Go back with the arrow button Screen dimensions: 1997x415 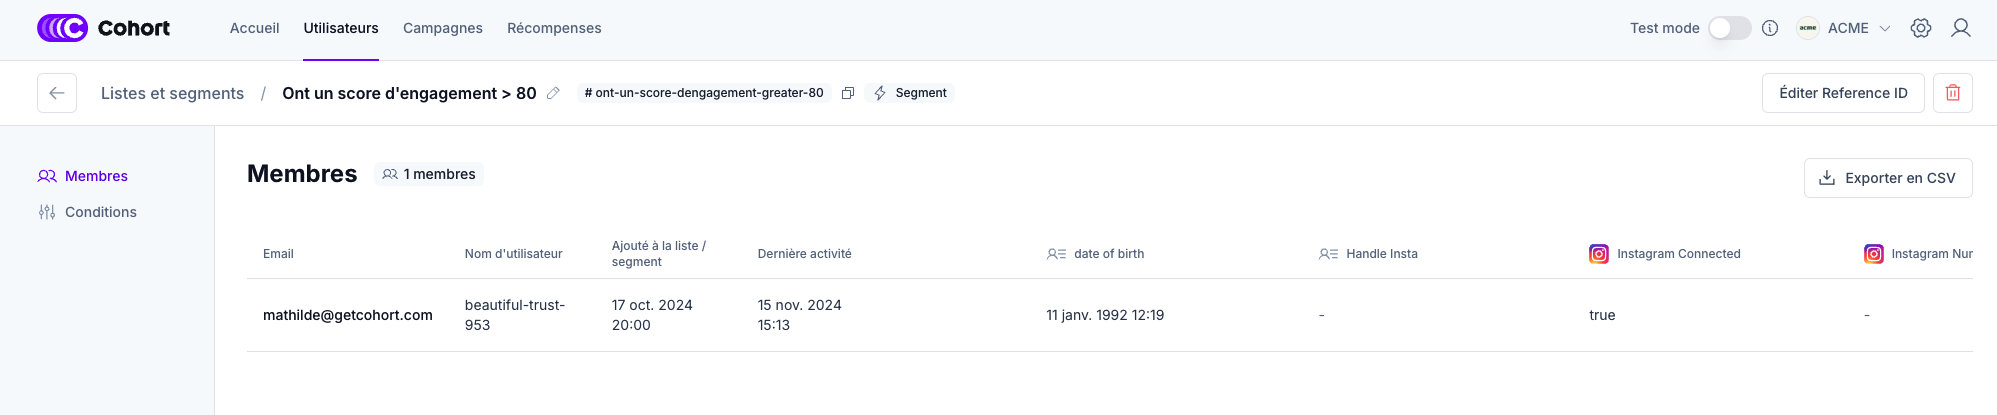57,93
